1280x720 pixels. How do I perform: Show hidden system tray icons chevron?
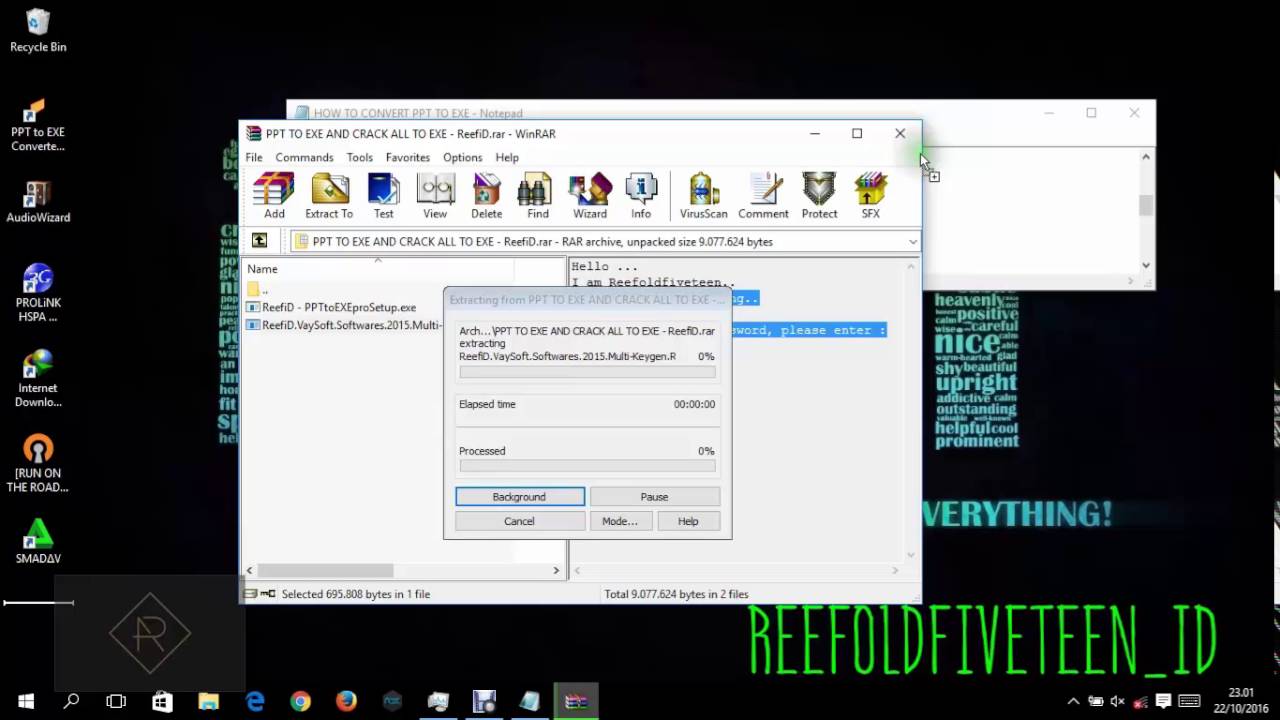point(1073,701)
